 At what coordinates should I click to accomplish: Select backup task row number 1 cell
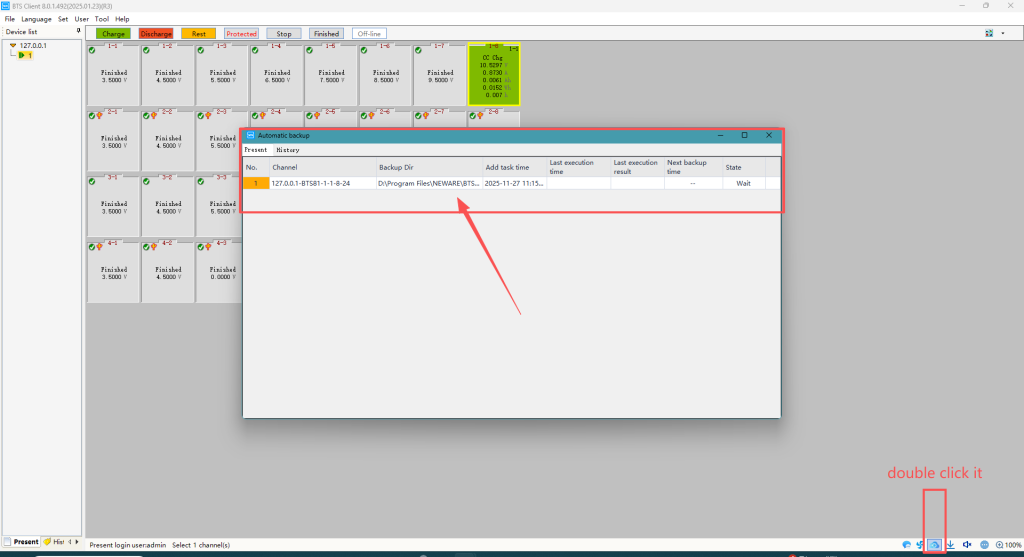click(x=255, y=183)
